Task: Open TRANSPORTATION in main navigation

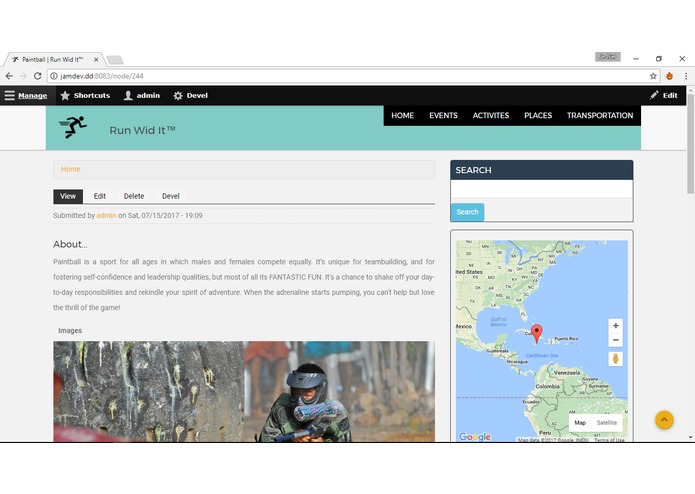Action: [x=600, y=116]
